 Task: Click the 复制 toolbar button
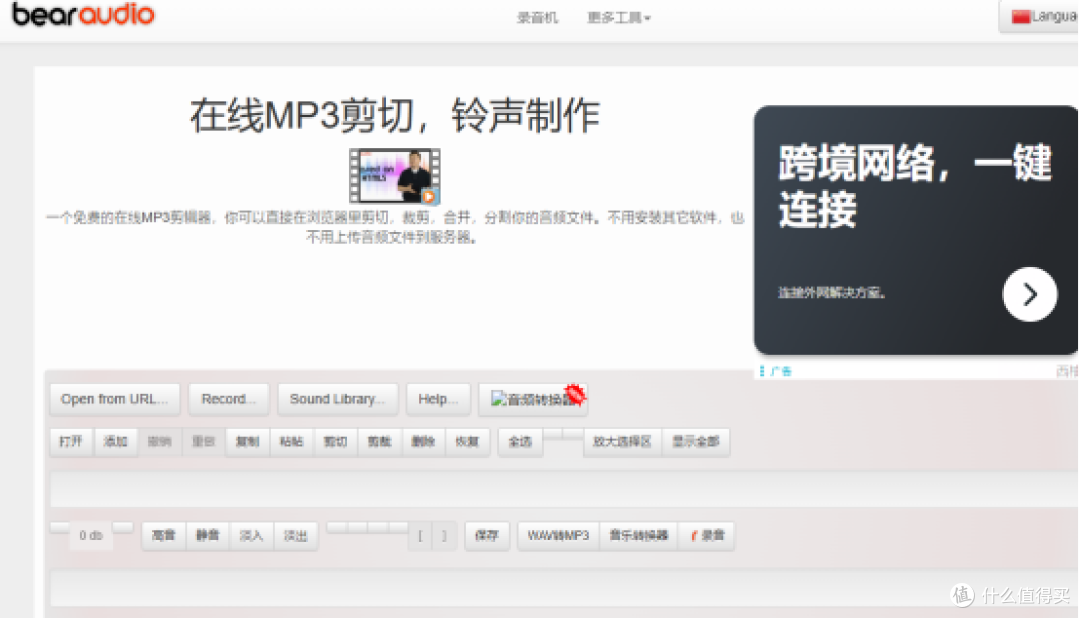click(x=247, y=442)
